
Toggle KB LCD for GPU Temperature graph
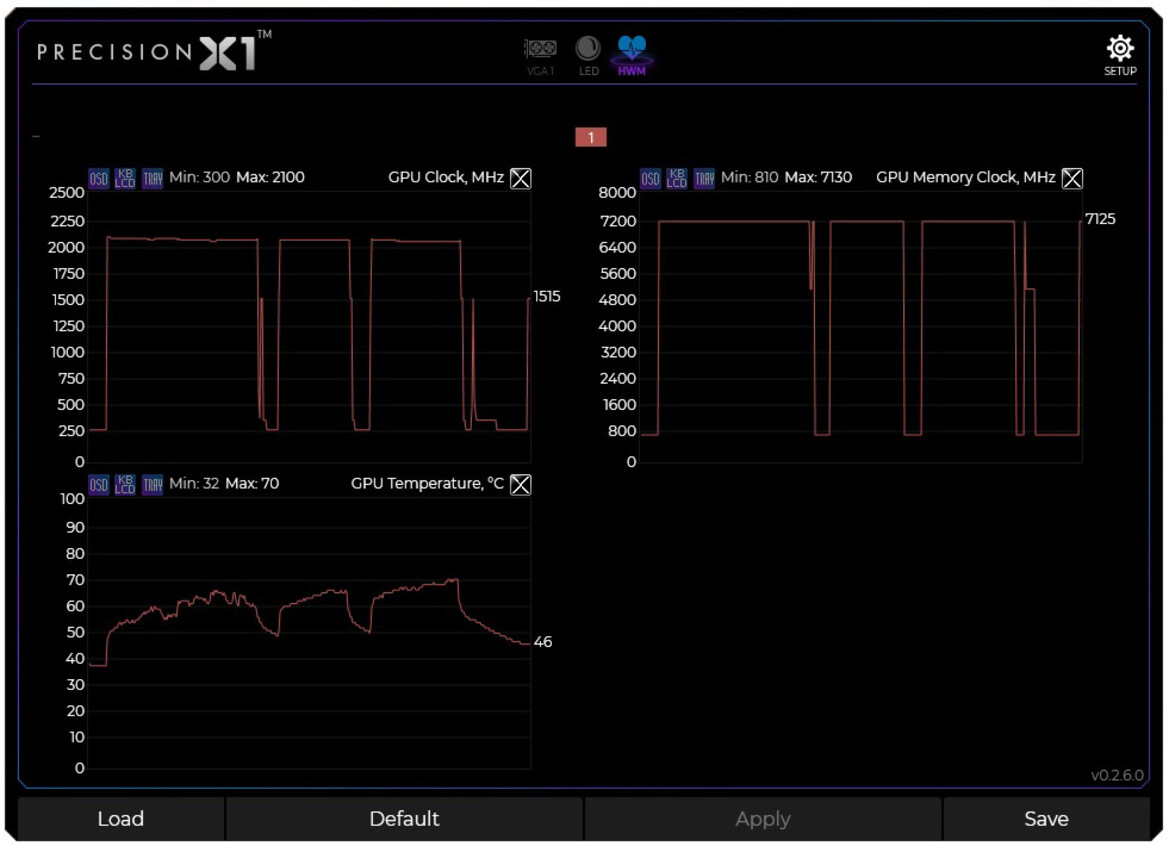[x=125, y=484]
